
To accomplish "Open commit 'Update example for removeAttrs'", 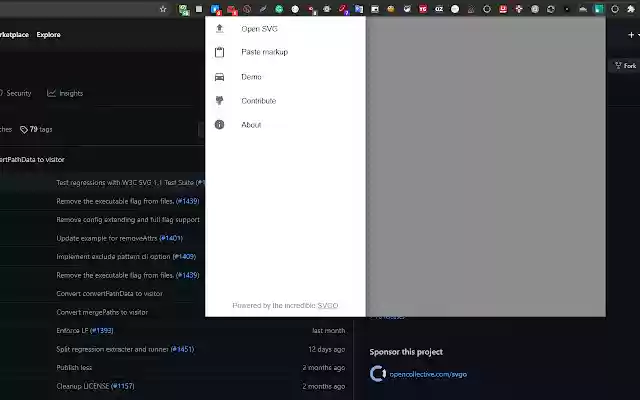I will 107,238.
